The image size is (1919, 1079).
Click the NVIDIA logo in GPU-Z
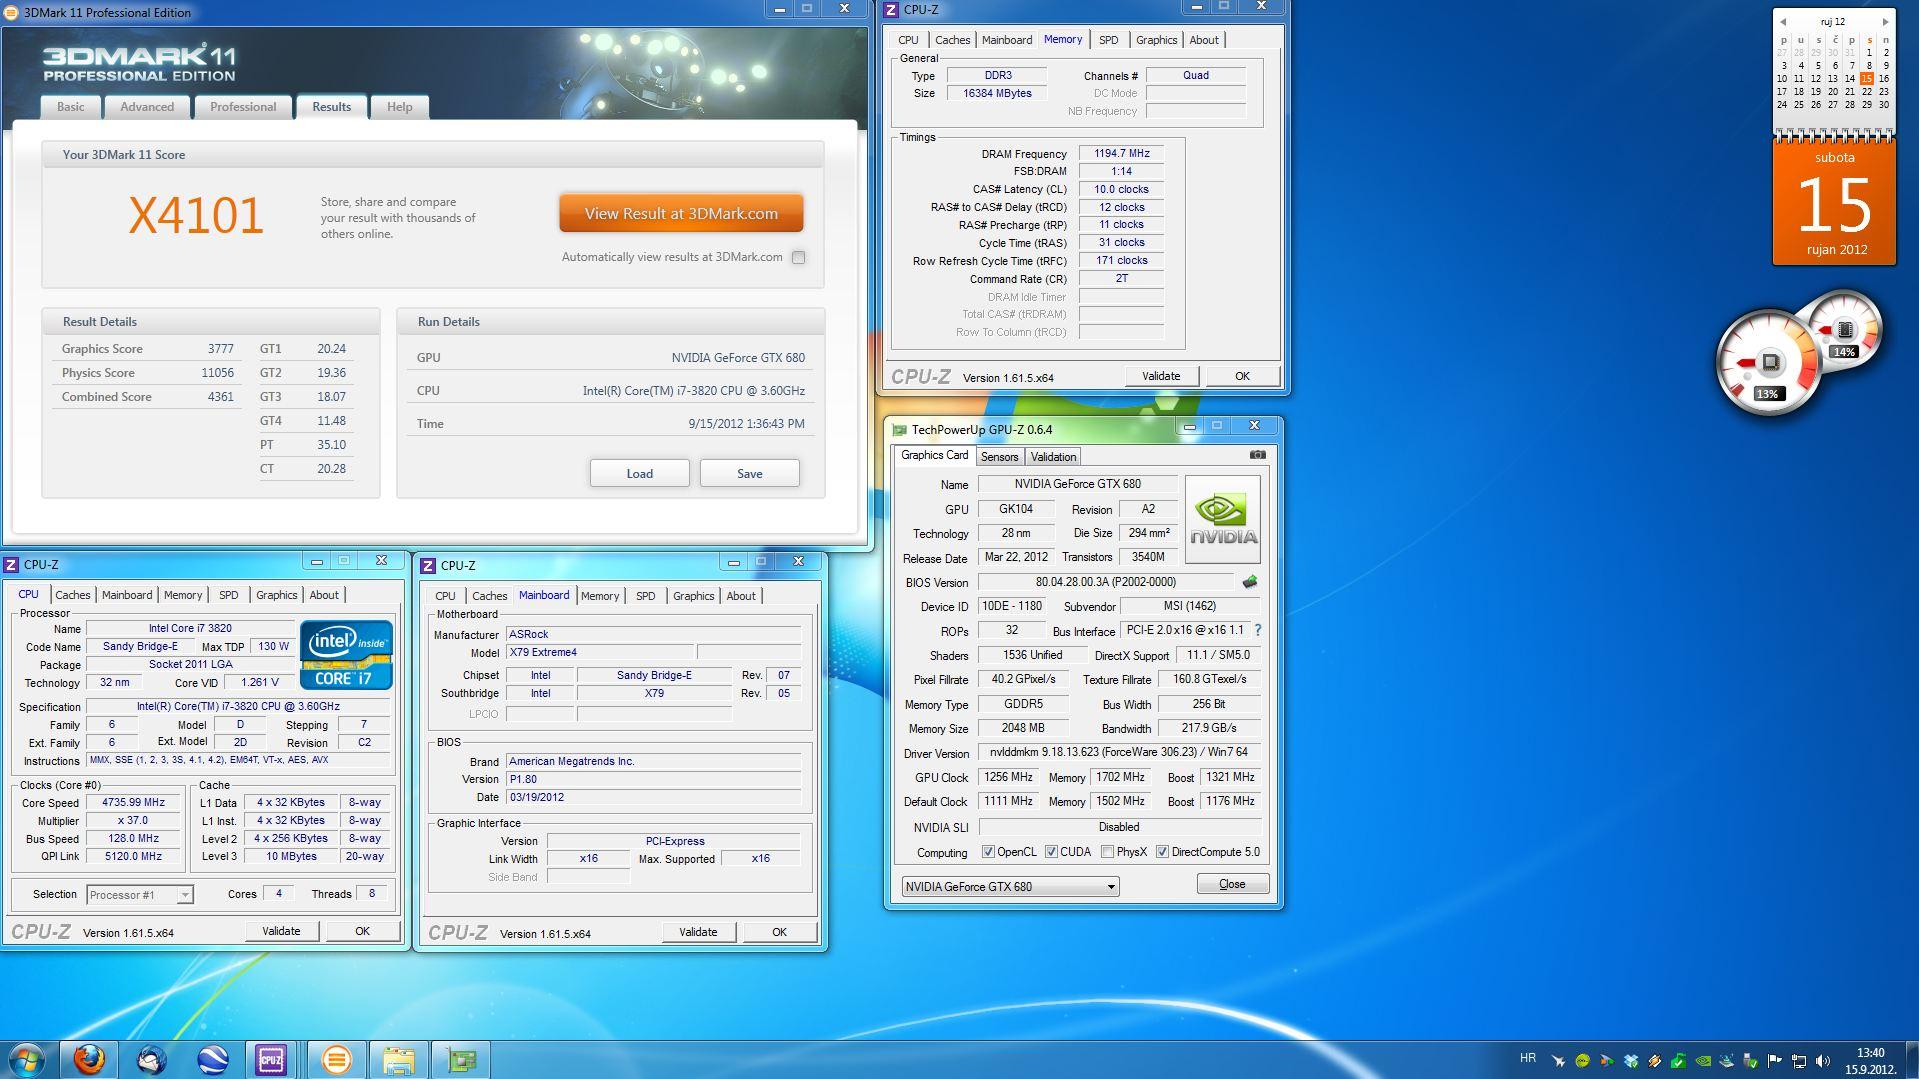[1222, 519]
